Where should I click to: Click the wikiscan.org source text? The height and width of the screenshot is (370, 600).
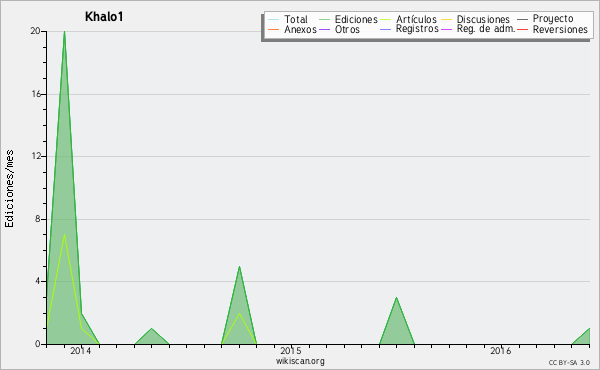point(300,361)
